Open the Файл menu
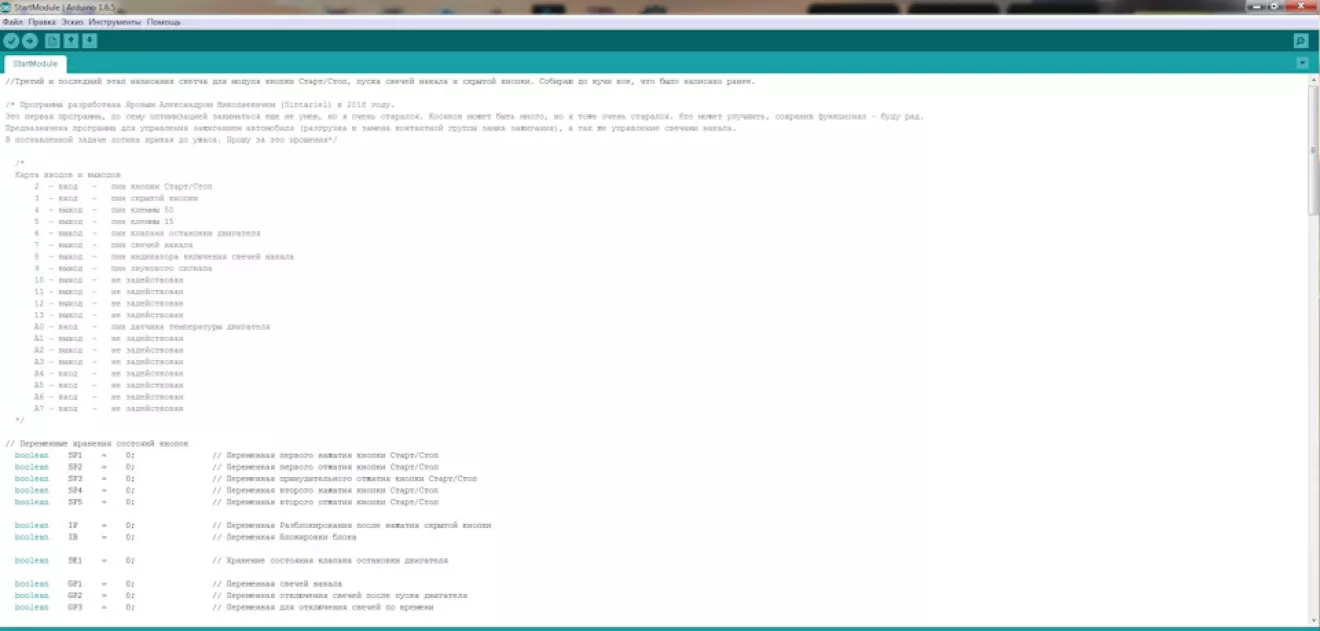This screenshot has height=631, width=1320. (x=12, y=21)
